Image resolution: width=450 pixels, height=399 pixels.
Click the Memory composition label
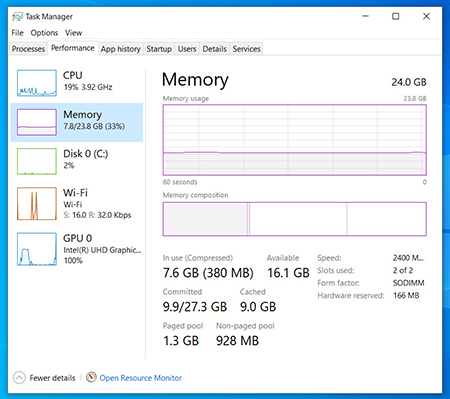[x=195, y=195]
